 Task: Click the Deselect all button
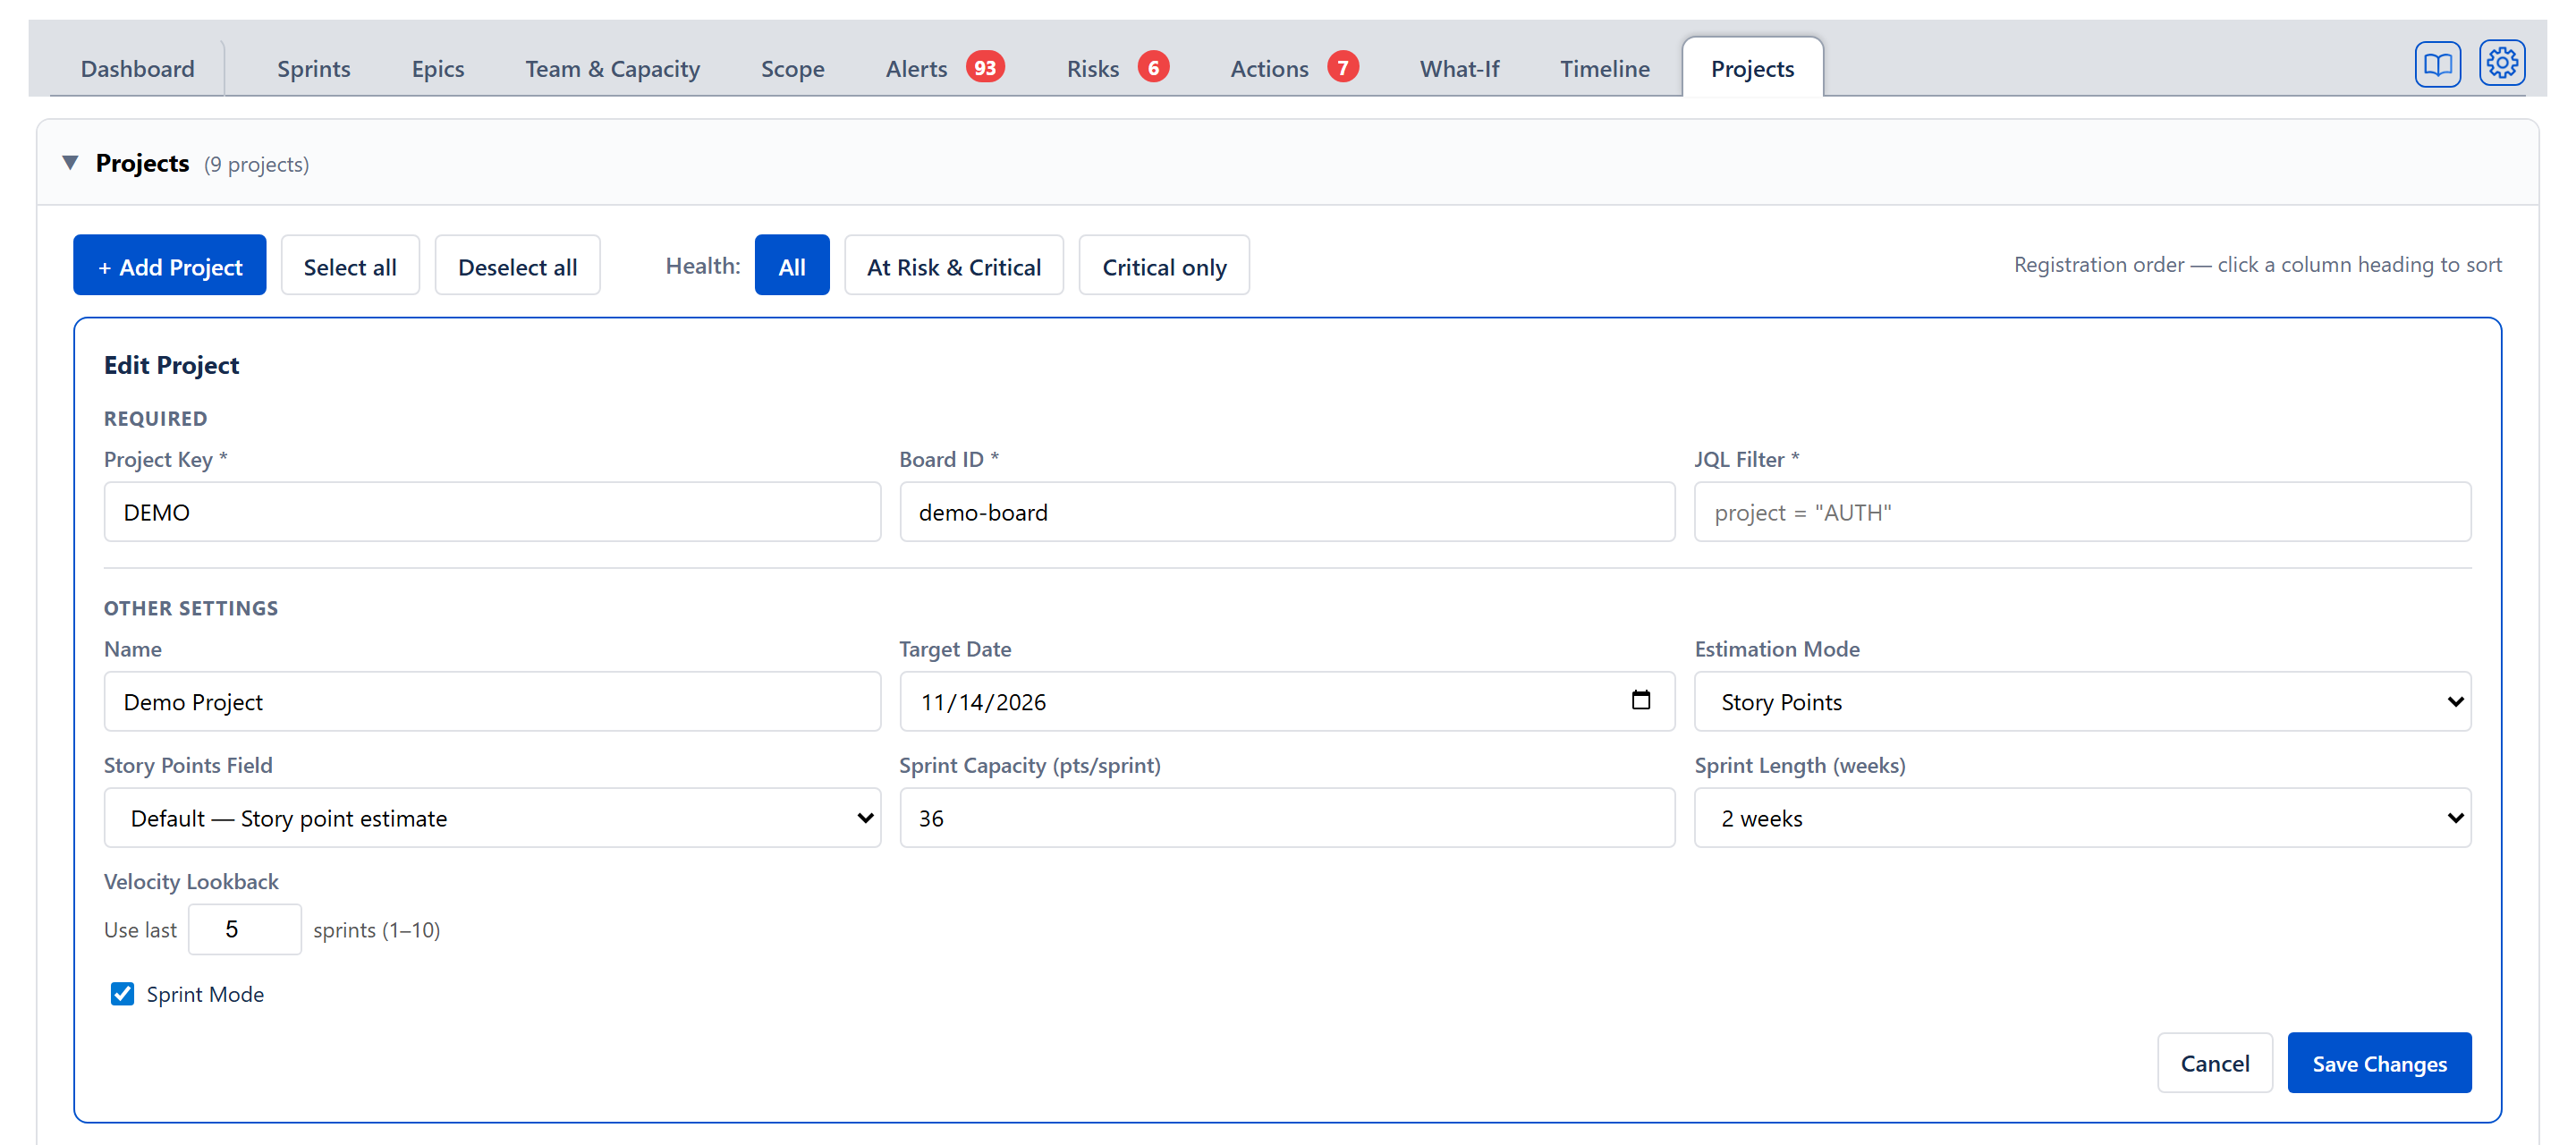point(517,266)
